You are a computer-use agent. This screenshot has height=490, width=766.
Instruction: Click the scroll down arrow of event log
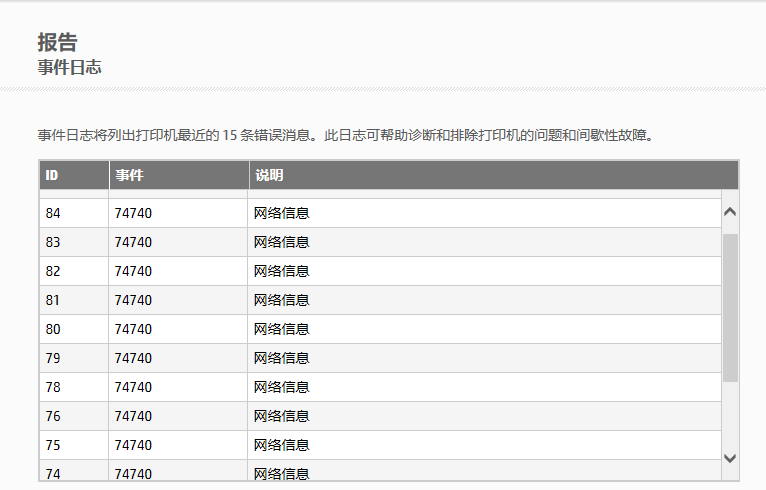pyautogui.click(x=729, y=457)
